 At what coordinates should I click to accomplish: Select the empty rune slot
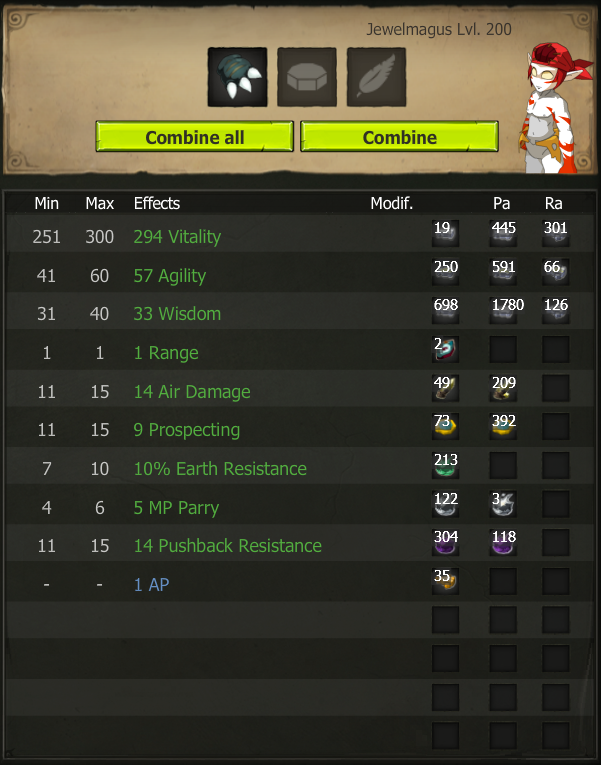[x=307, y=77]
